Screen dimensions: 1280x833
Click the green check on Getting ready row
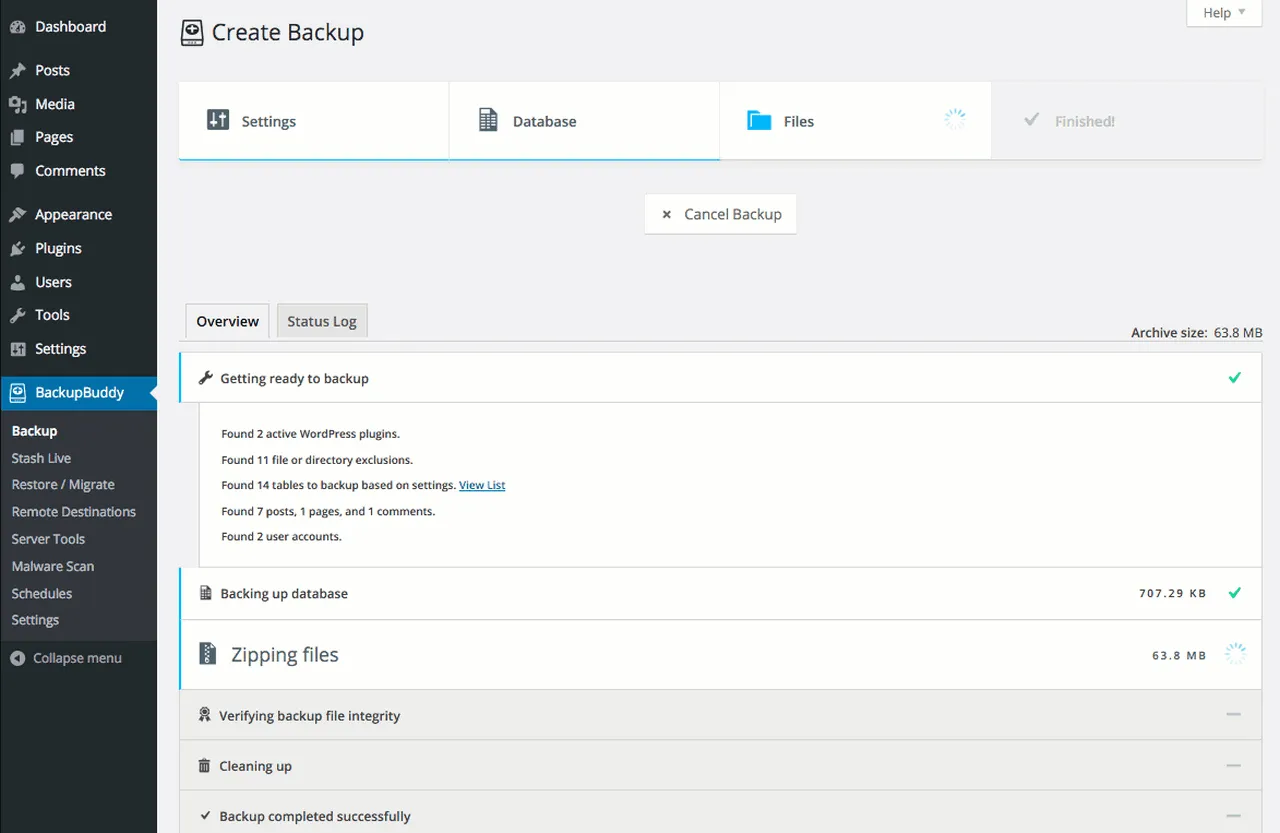click(x=1234, y=378)
